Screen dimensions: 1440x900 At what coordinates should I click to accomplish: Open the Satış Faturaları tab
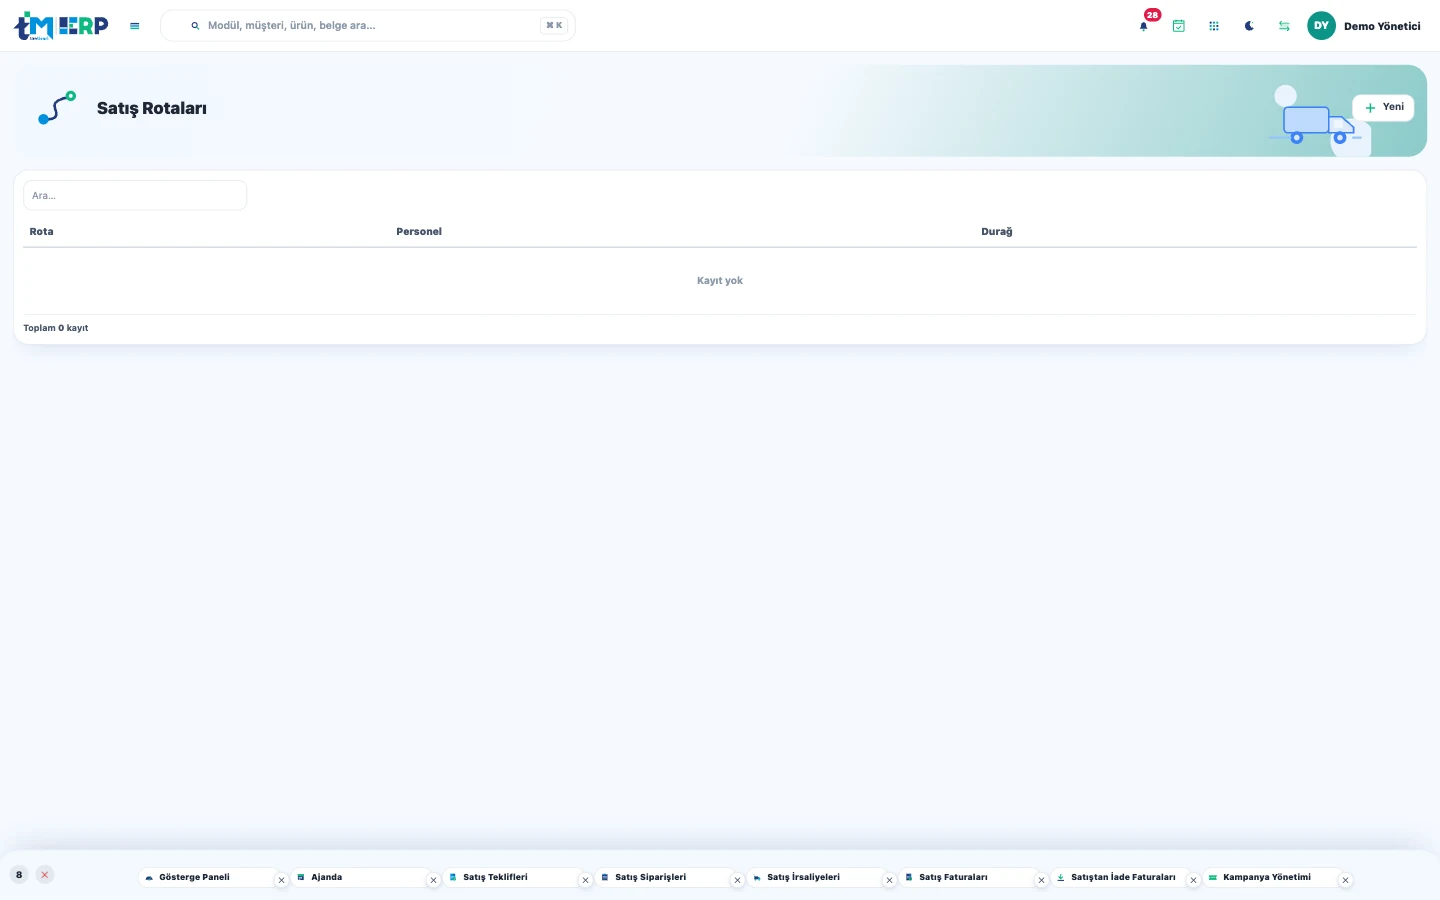(967, 877)
